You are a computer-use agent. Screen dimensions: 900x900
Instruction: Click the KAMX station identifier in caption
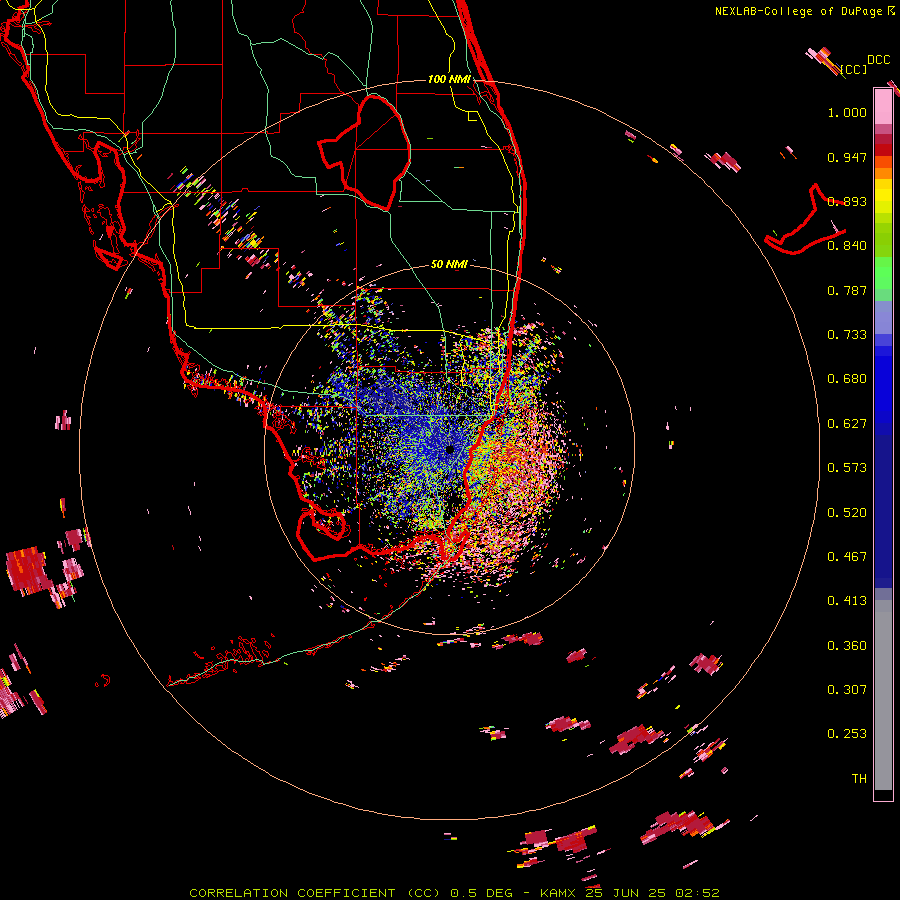[x=560, y=893]
